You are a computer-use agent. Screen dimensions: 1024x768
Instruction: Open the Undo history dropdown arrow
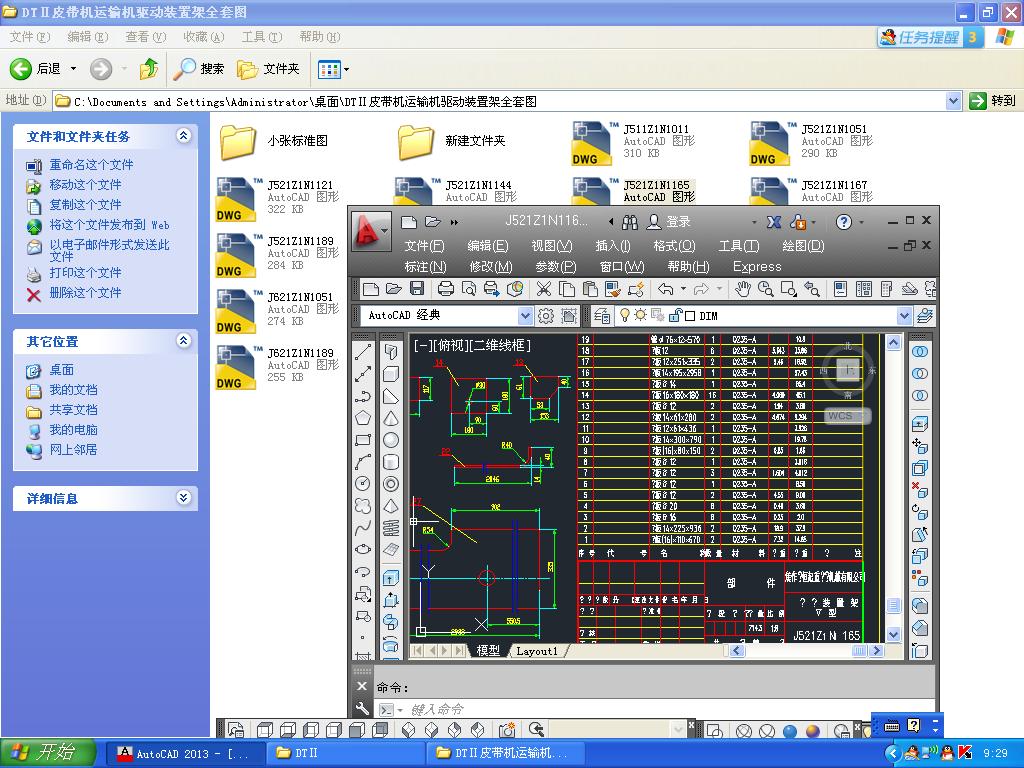pos(683,289)
